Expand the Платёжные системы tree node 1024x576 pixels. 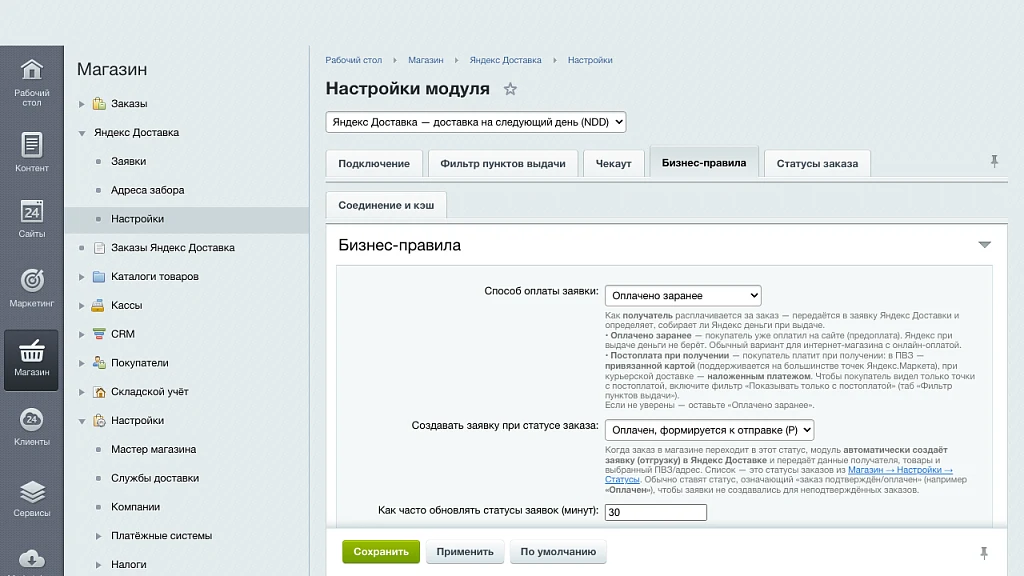pos(99,536)
